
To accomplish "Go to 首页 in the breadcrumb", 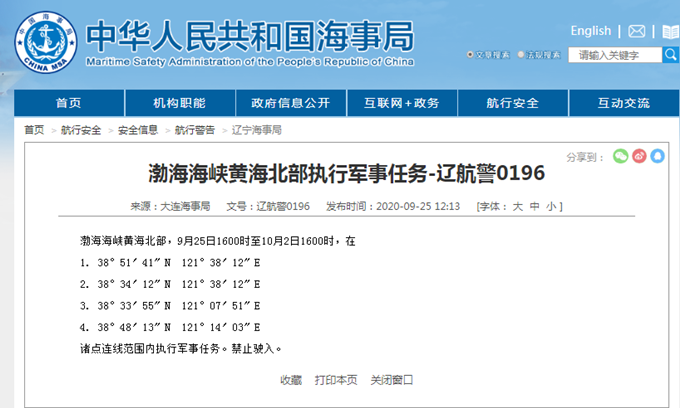I will pyautogui.click(x=34, y=130).
